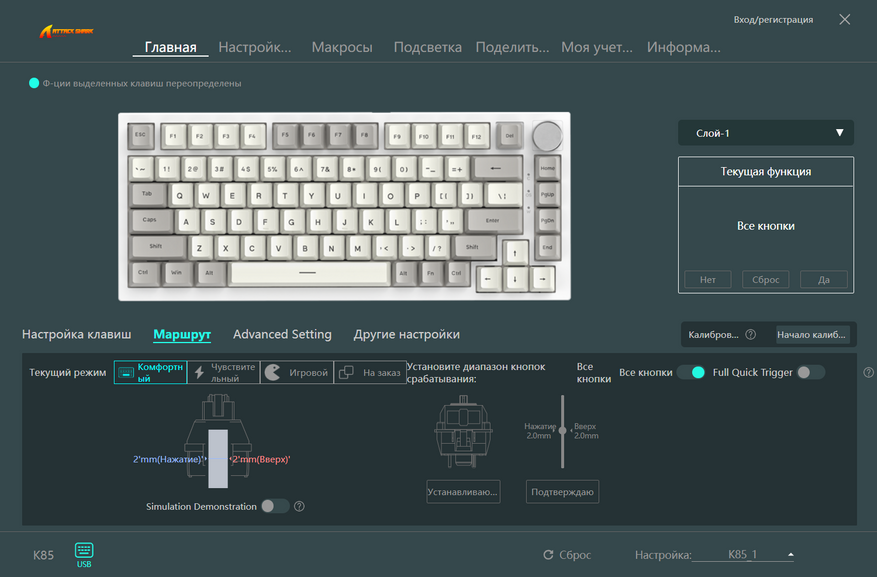The width and height of the screenshot is (877, 577).
Task: Click the USB connection keyboard icon
Action: 84,551
